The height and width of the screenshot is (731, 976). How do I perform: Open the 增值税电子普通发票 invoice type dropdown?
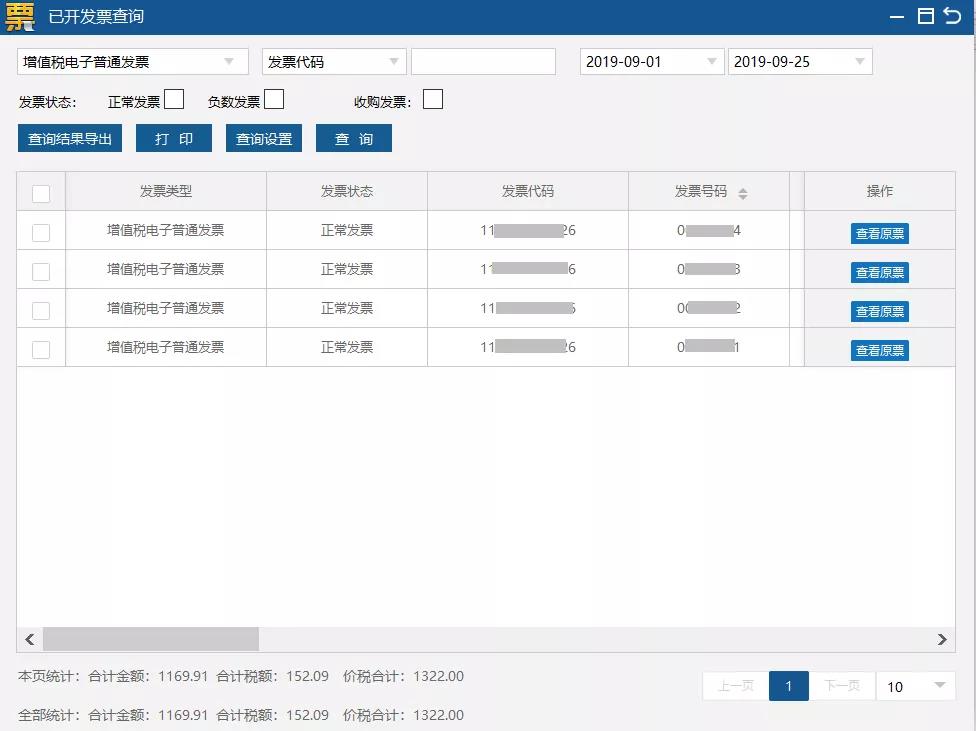pyautogui.click(x=133, y=62)
